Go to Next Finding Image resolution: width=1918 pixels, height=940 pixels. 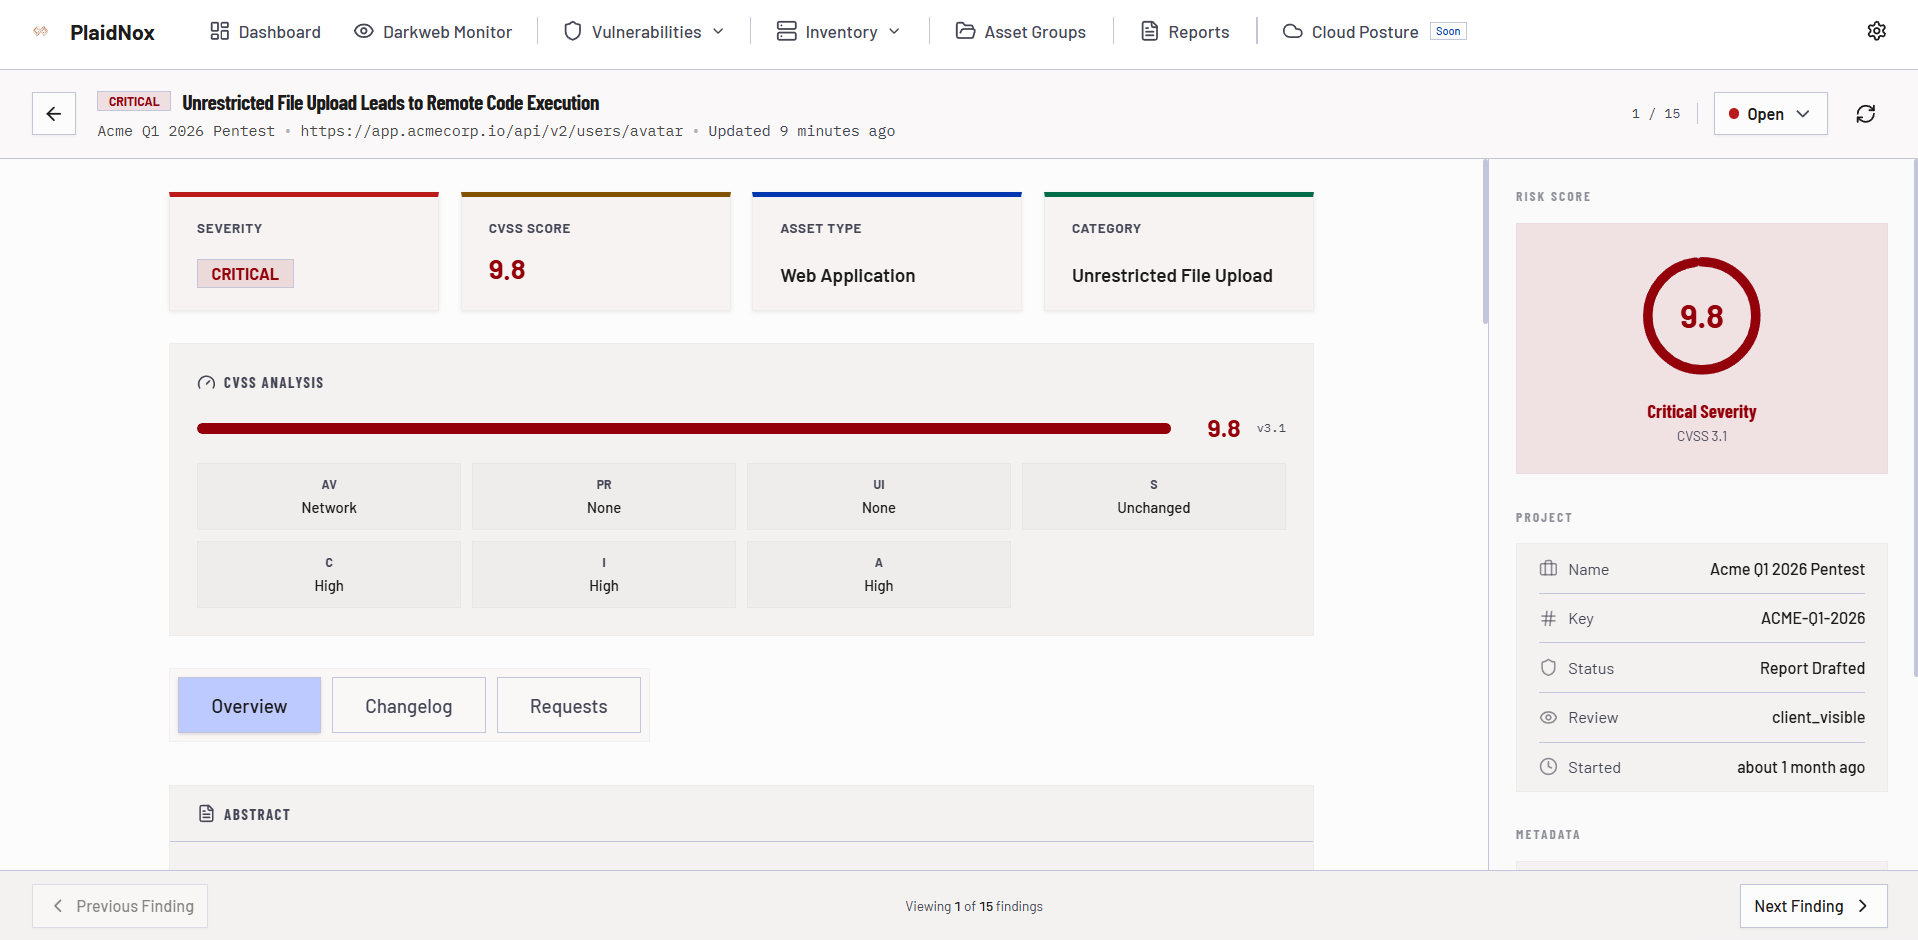click(x=1812, y=906)
